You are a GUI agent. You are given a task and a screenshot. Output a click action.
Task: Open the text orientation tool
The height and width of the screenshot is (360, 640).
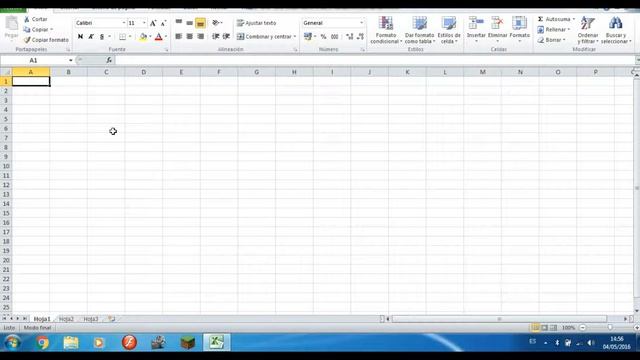click(217, 23)
